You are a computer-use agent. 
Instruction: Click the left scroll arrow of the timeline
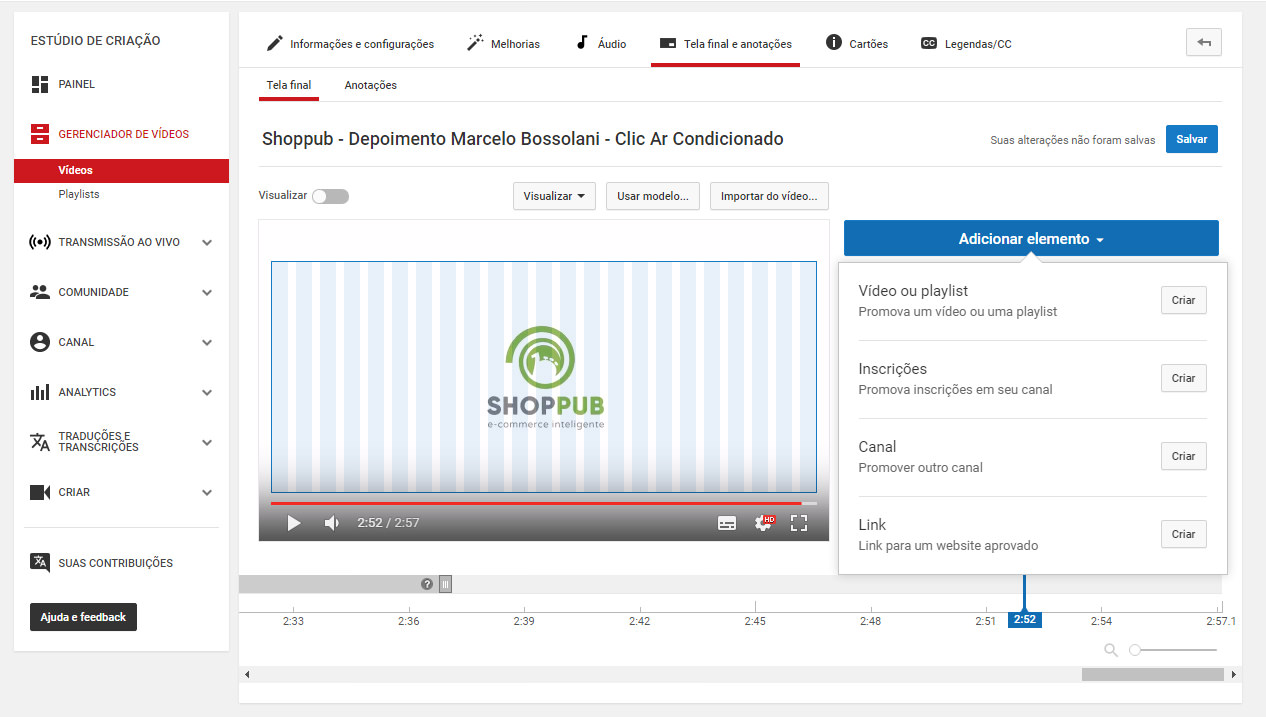click(247, 674)
